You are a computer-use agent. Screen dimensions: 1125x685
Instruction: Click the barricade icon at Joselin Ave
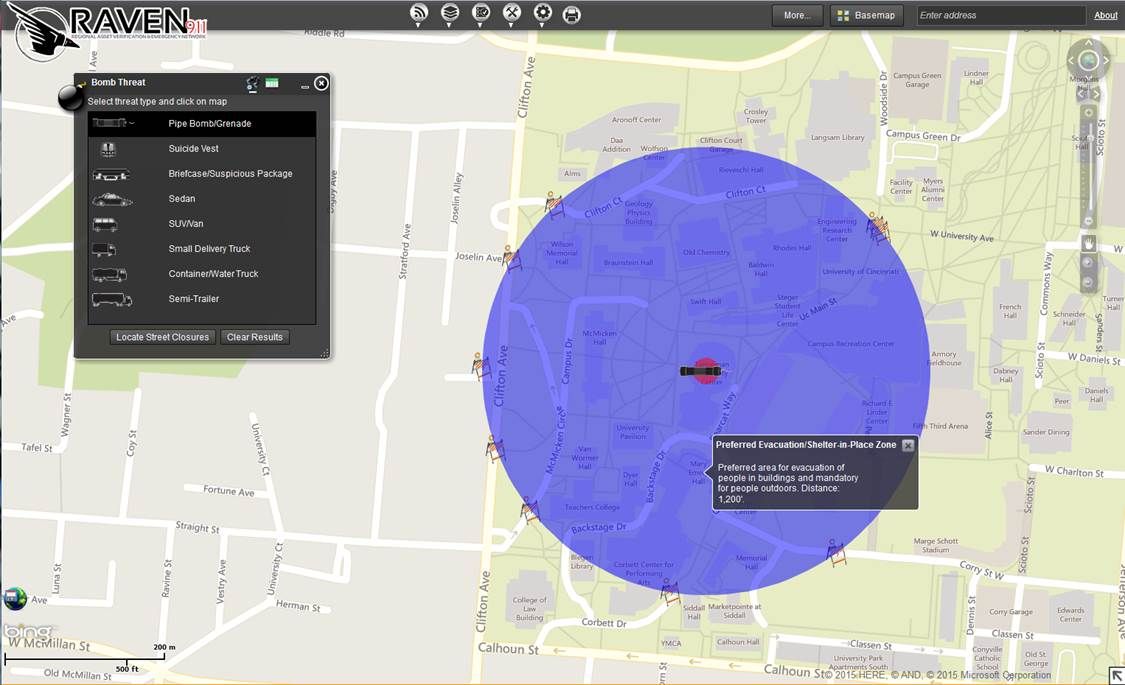click(512, 258)
